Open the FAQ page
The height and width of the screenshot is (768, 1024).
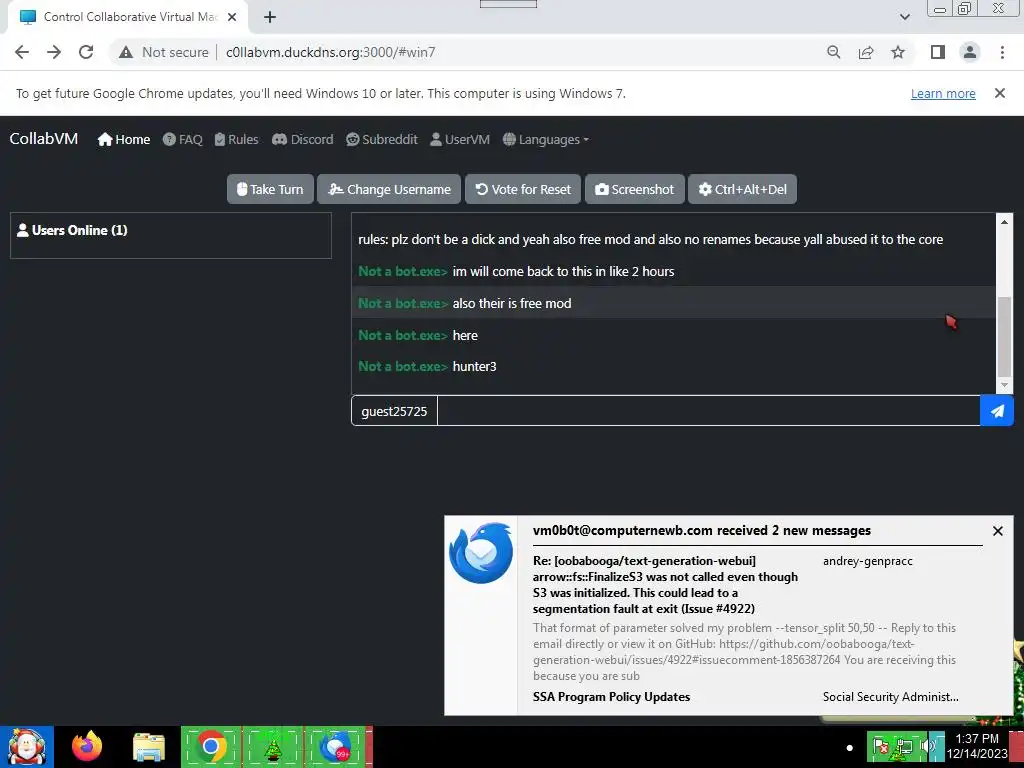(x=183, y=139)
